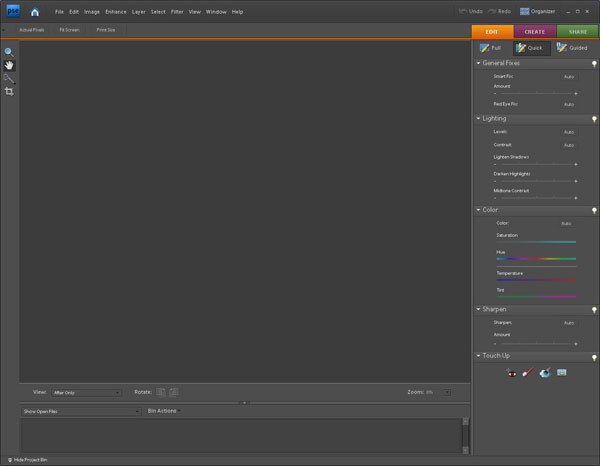Click the Undo button
The image size is (600, 466).
[471, 11]
